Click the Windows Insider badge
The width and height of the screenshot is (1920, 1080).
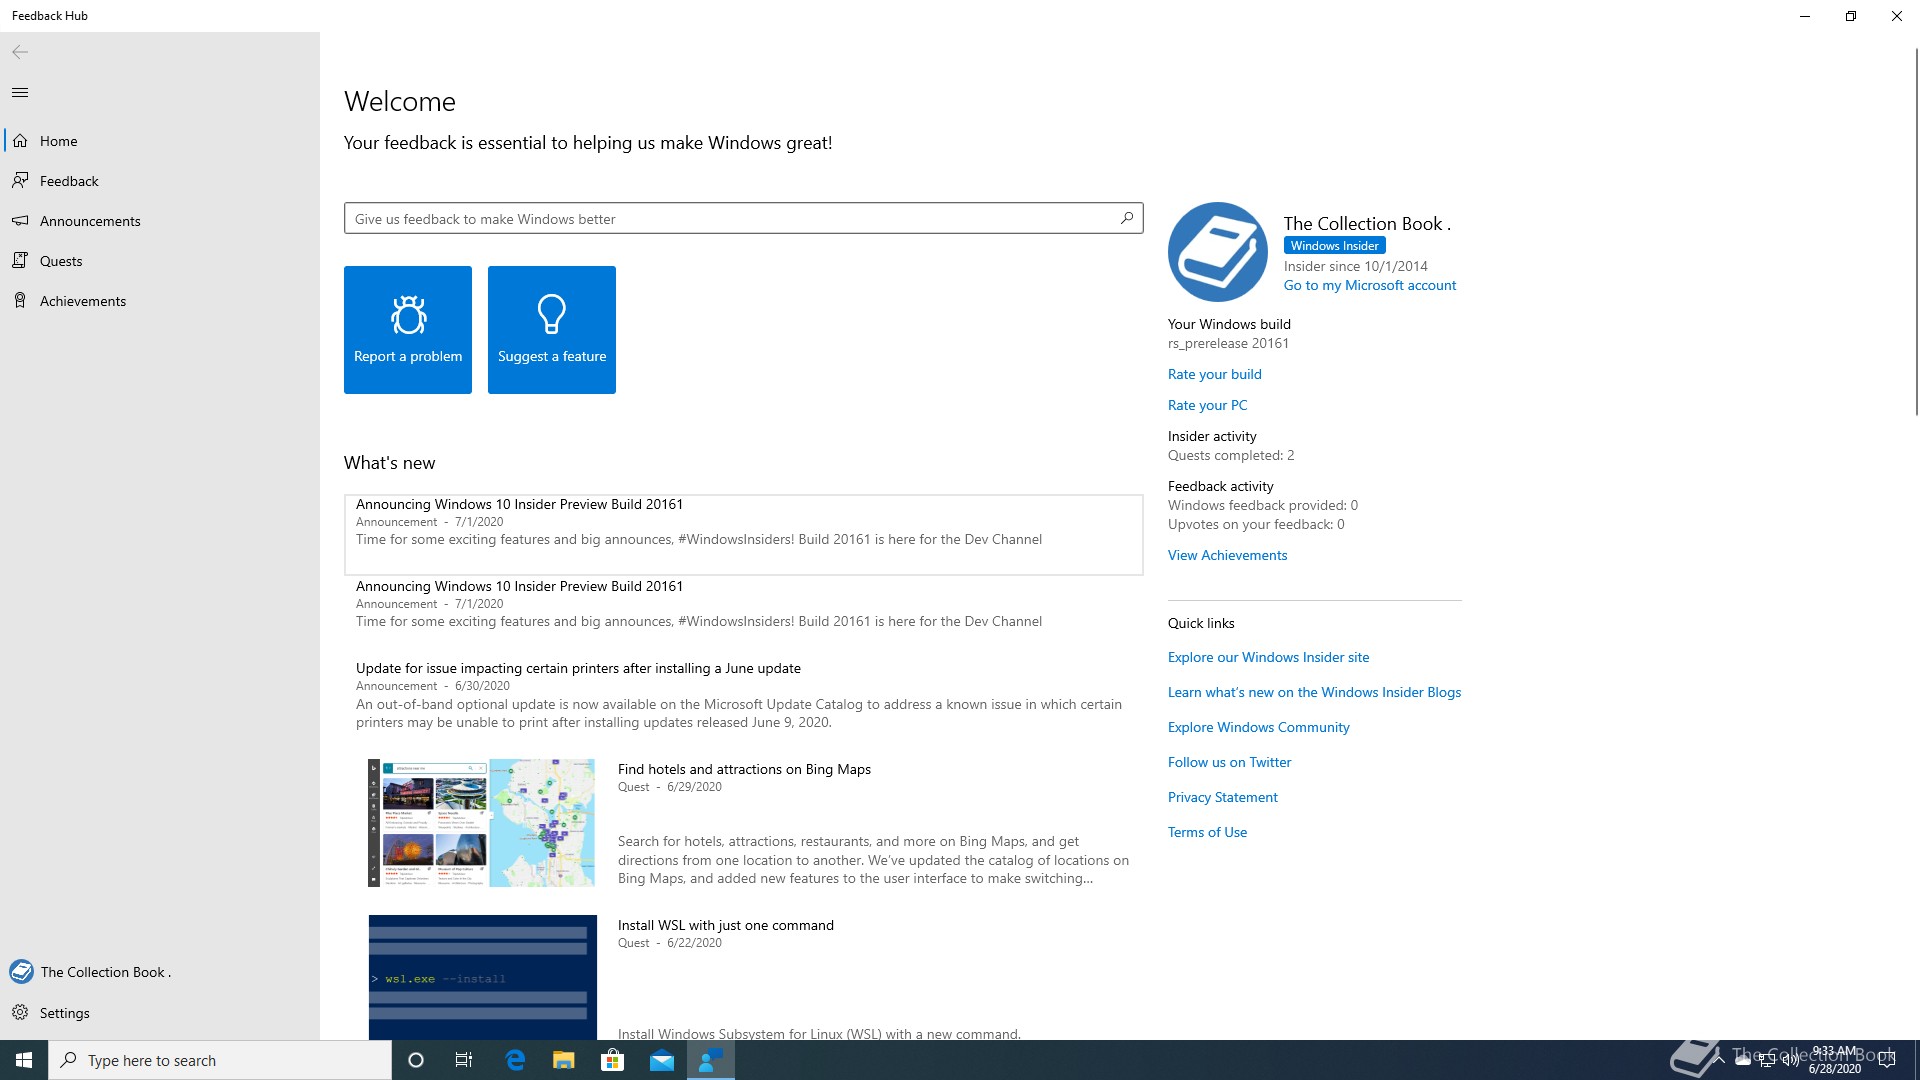(x=1334, y=246)
